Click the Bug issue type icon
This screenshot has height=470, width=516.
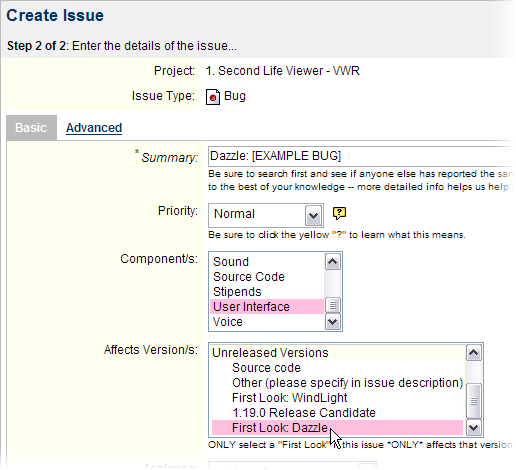click(213, 97)
